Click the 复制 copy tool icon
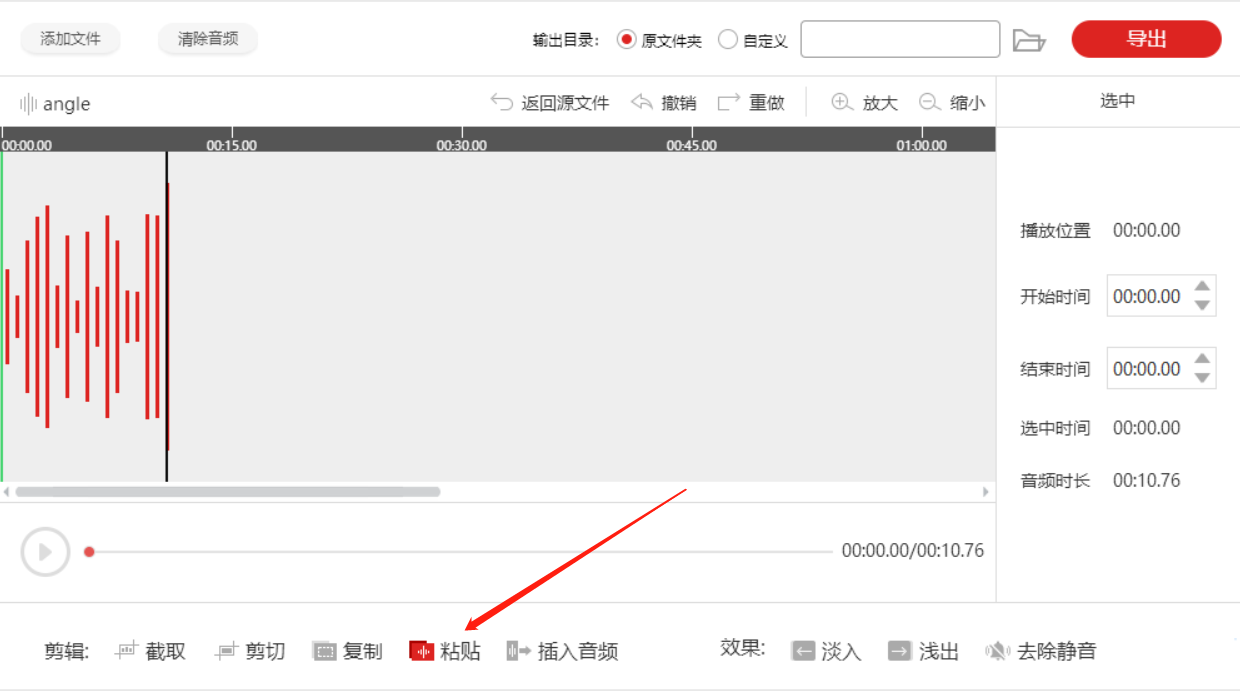The image size is (1240, 696). point(324,651)
